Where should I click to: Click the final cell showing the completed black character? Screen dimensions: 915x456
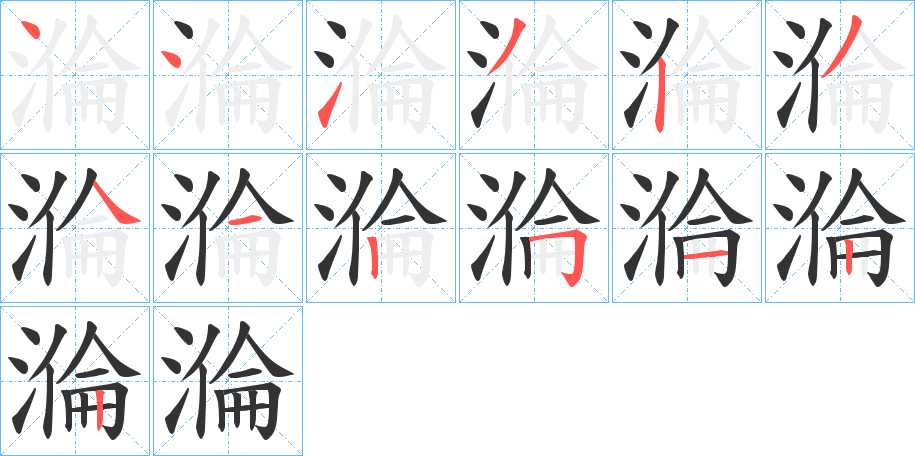pos(228,381)
